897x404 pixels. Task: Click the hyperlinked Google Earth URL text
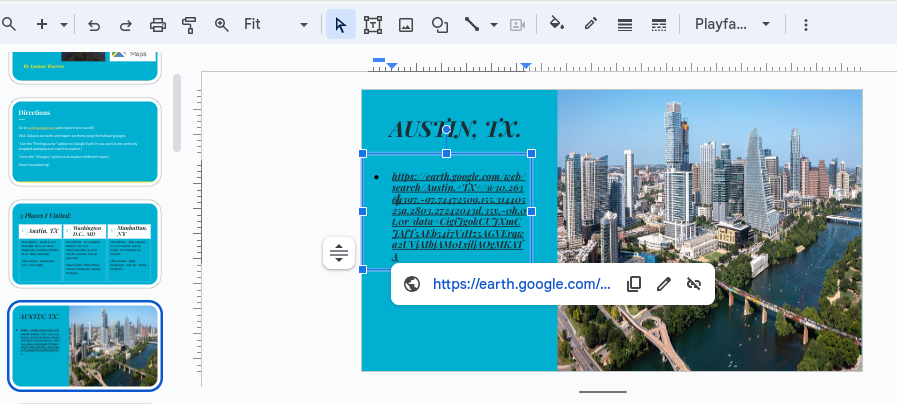coord(458,216)
